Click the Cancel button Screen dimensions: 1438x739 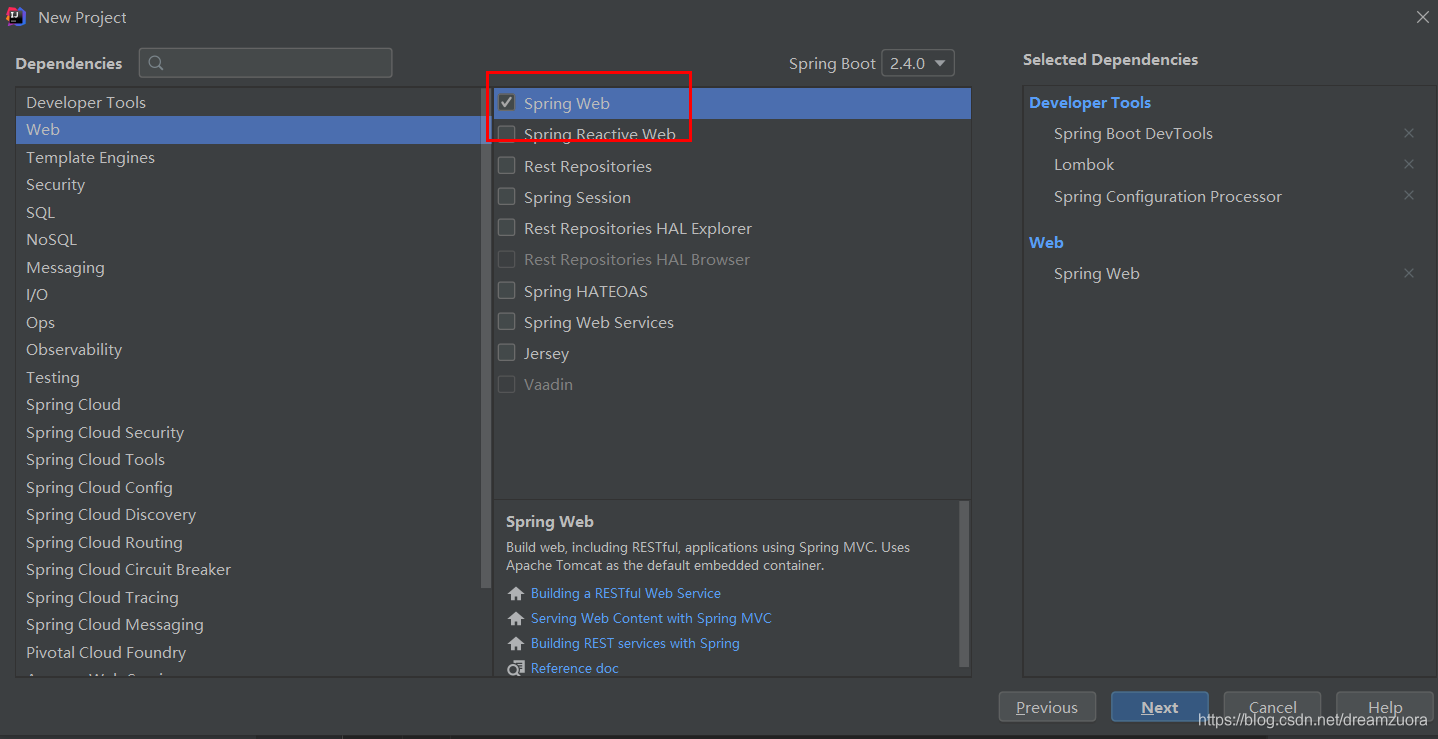[x=1273, y=707]
